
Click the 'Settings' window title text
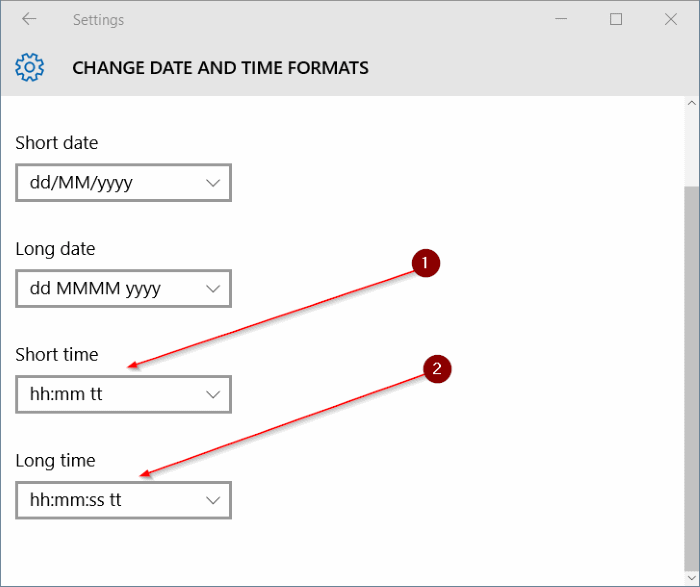point(99,20)
